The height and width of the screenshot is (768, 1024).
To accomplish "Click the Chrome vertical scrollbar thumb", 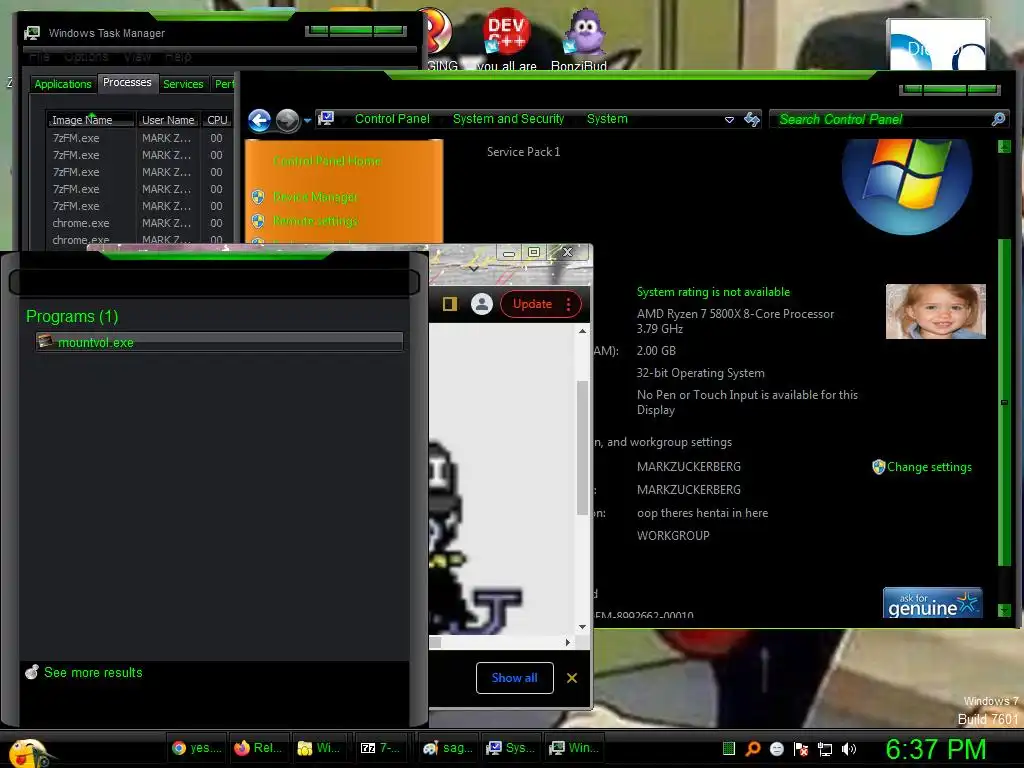I will [582, 447].
